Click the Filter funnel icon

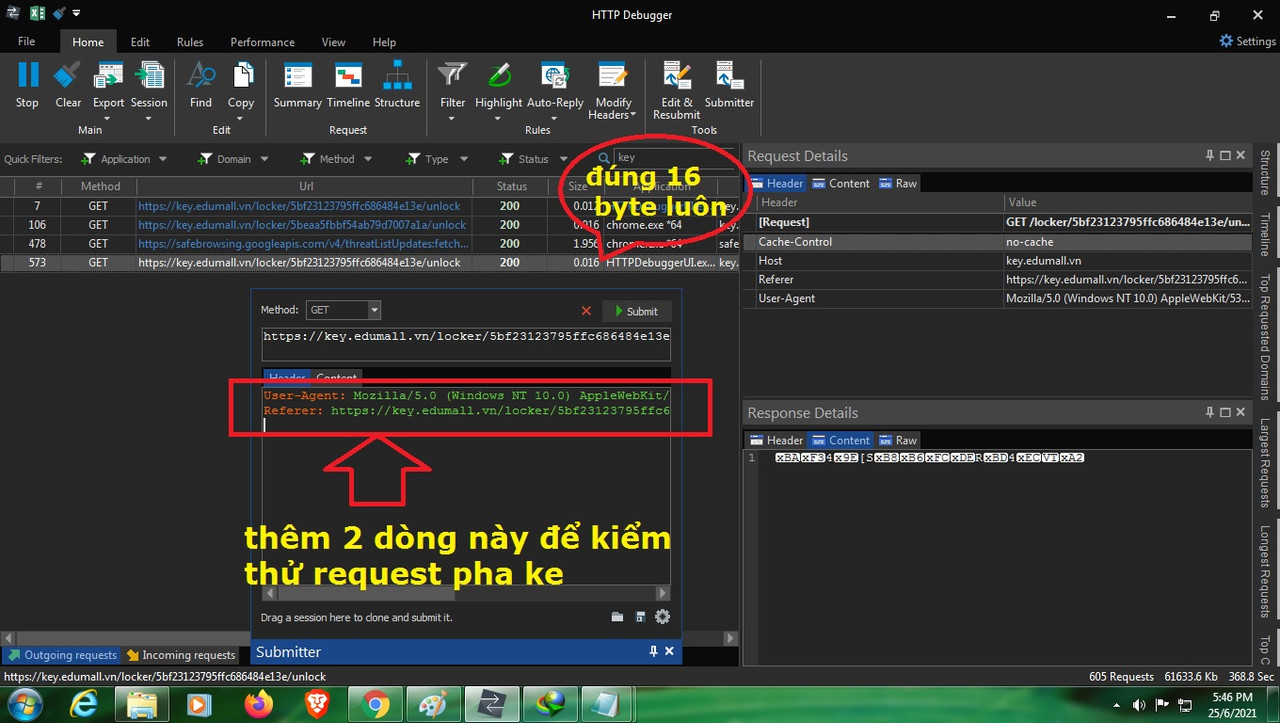tap(453, 75)
